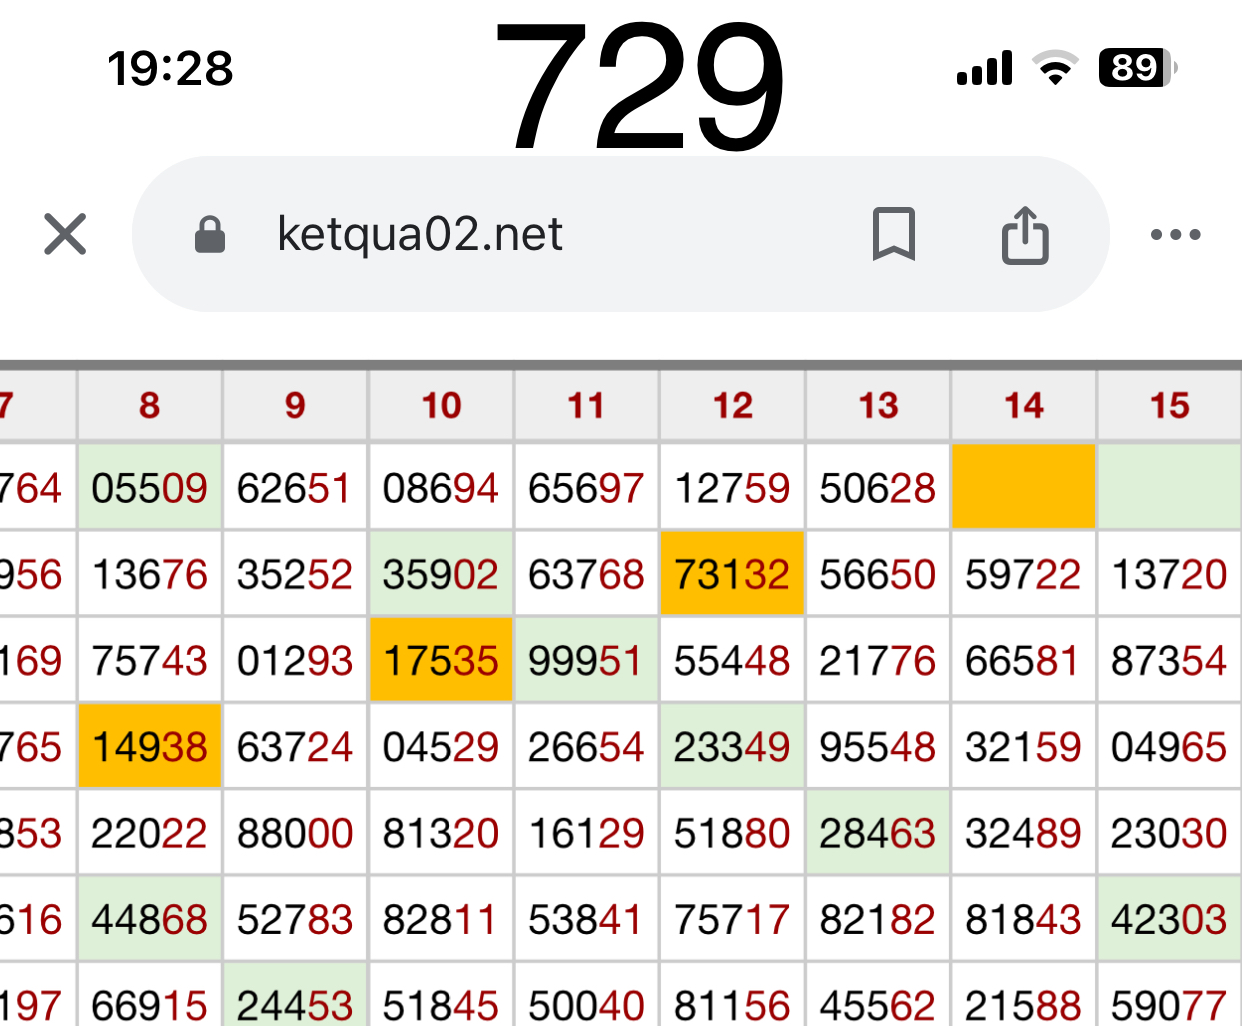Click the empty green cell under column 15
The height and width of the screenshot is (1026, 1242).
1169,487
